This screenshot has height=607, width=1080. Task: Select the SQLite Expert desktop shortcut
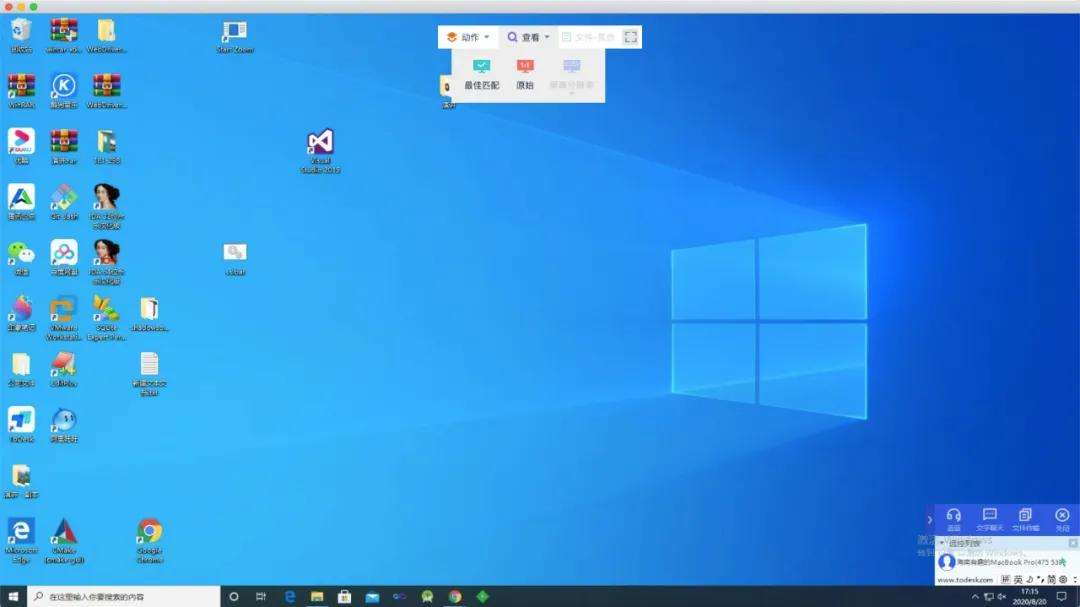pyautogui.click(x=107, y=318)
